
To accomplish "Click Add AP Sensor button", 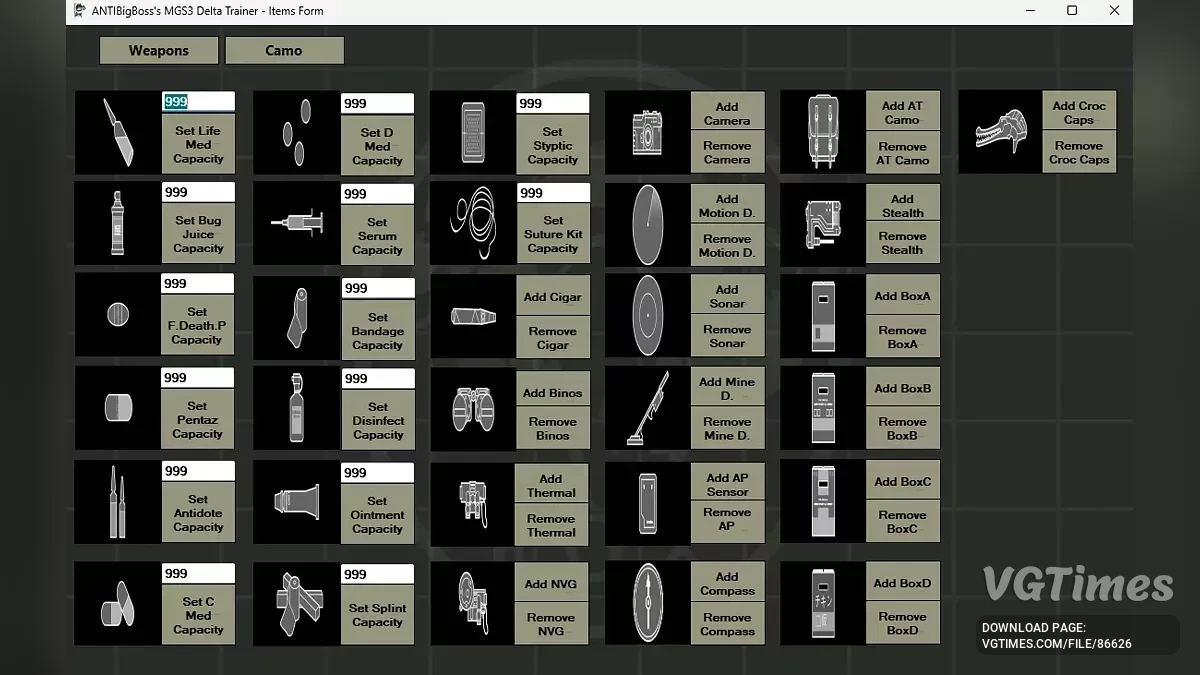I will point(727,485).
